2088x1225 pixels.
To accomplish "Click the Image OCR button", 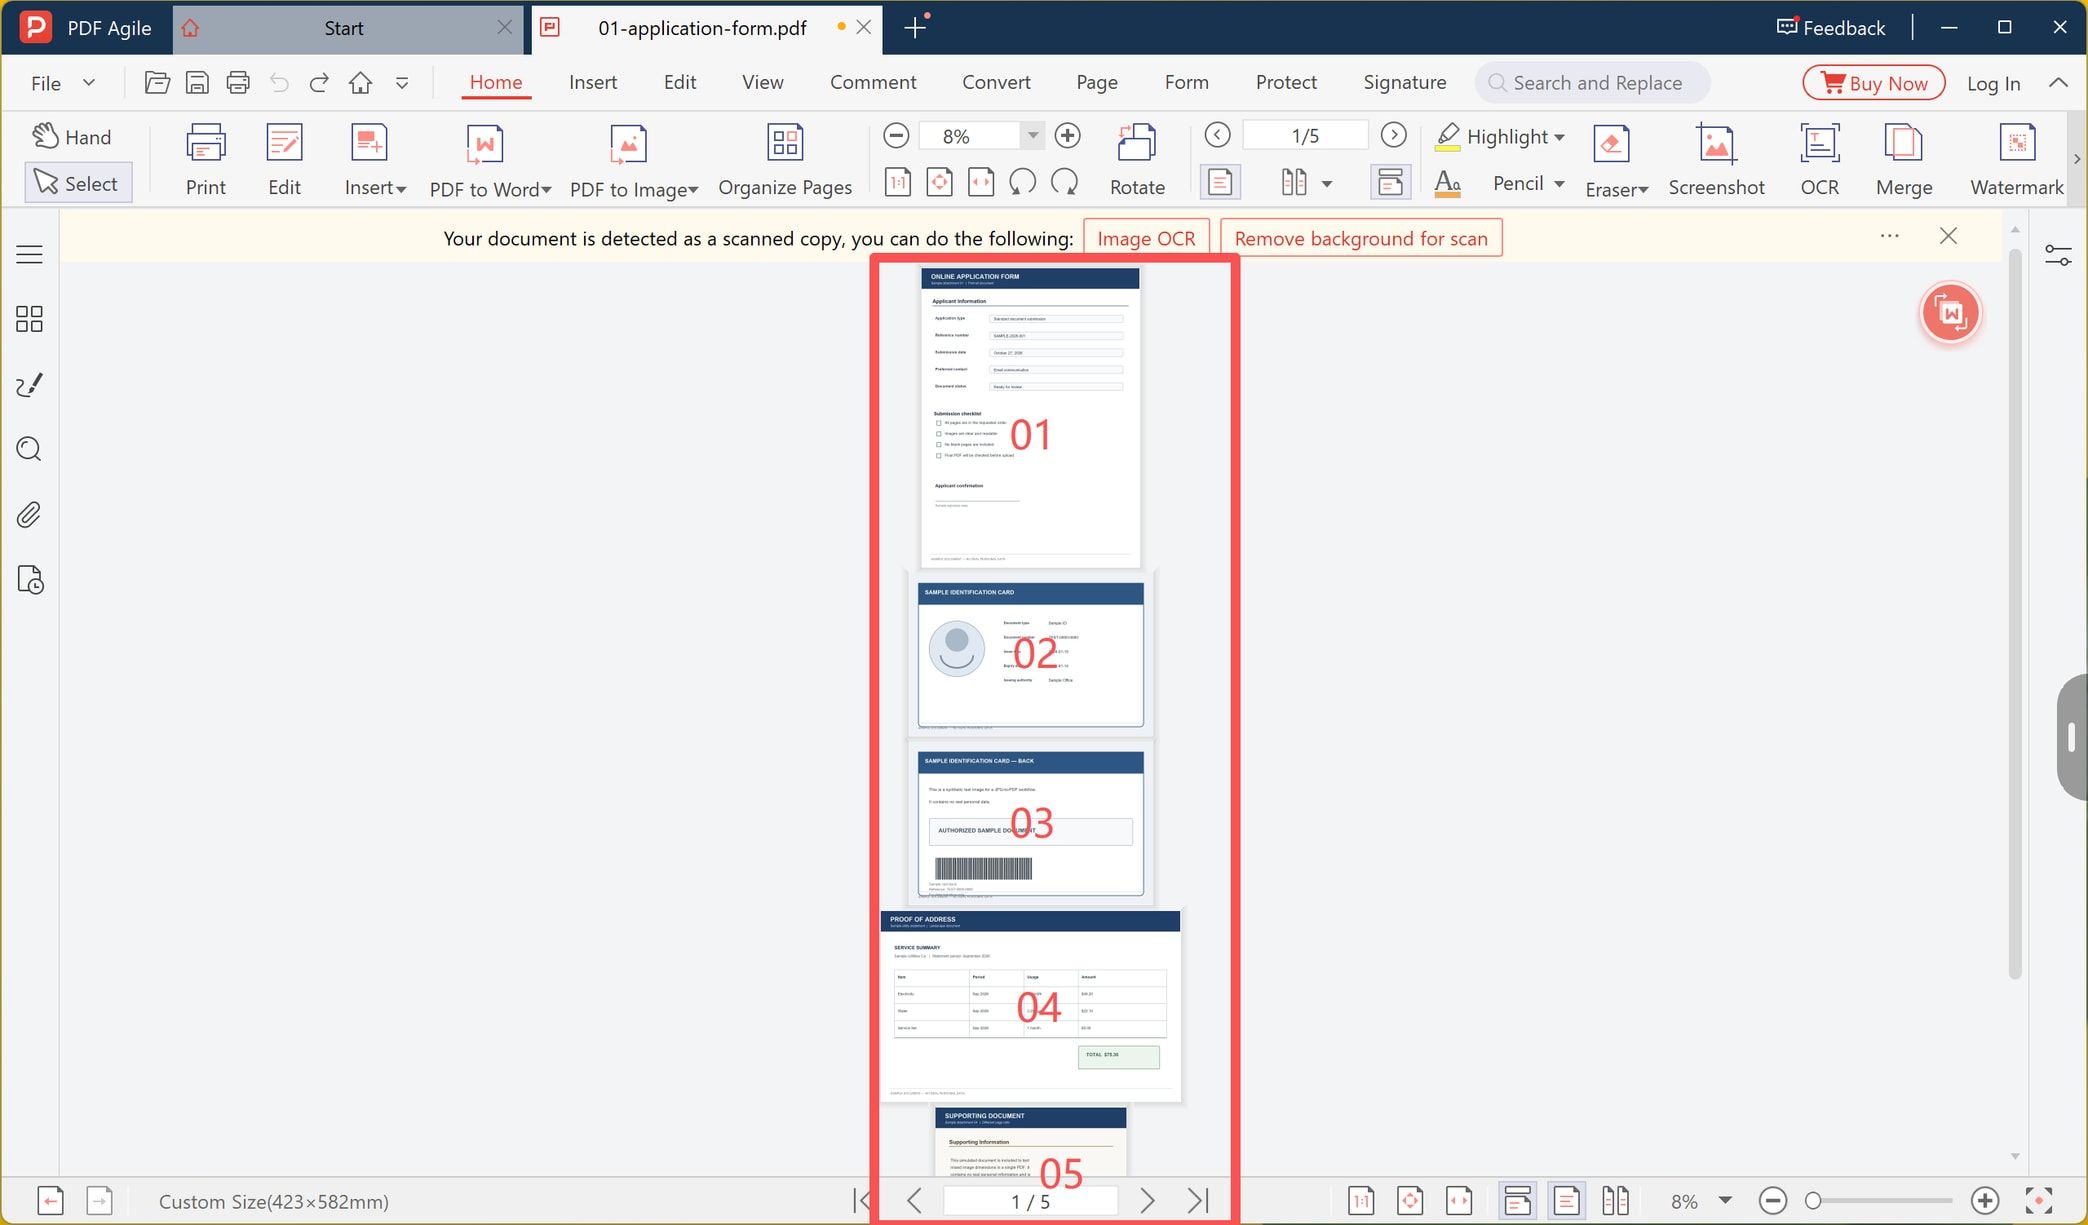I will (1146, 238).
